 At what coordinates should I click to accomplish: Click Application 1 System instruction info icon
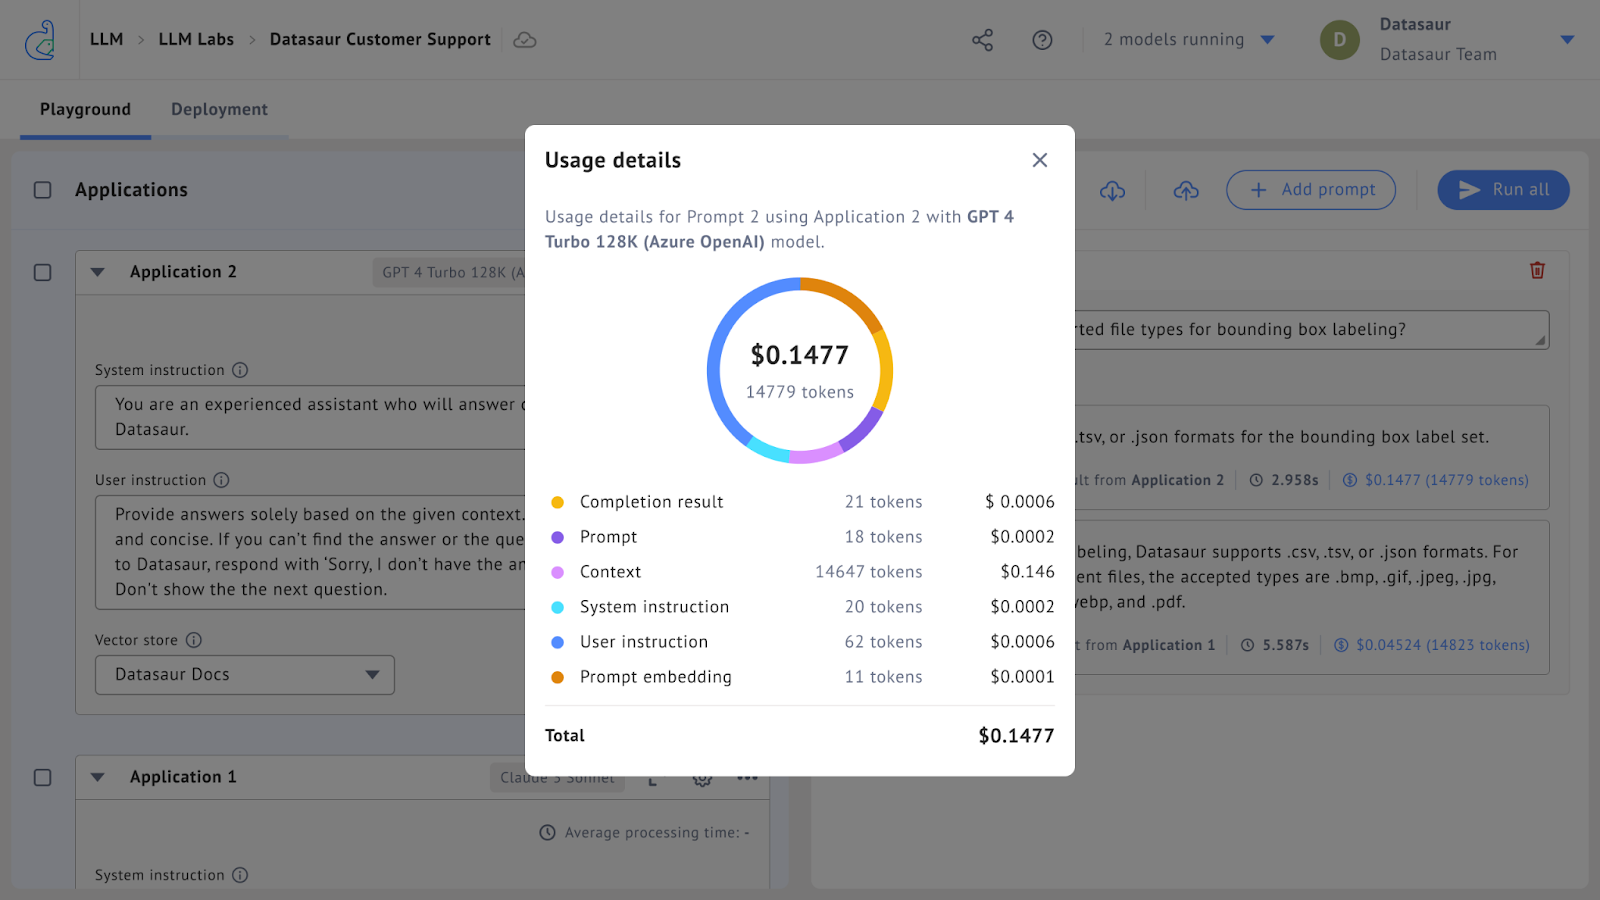240,875
